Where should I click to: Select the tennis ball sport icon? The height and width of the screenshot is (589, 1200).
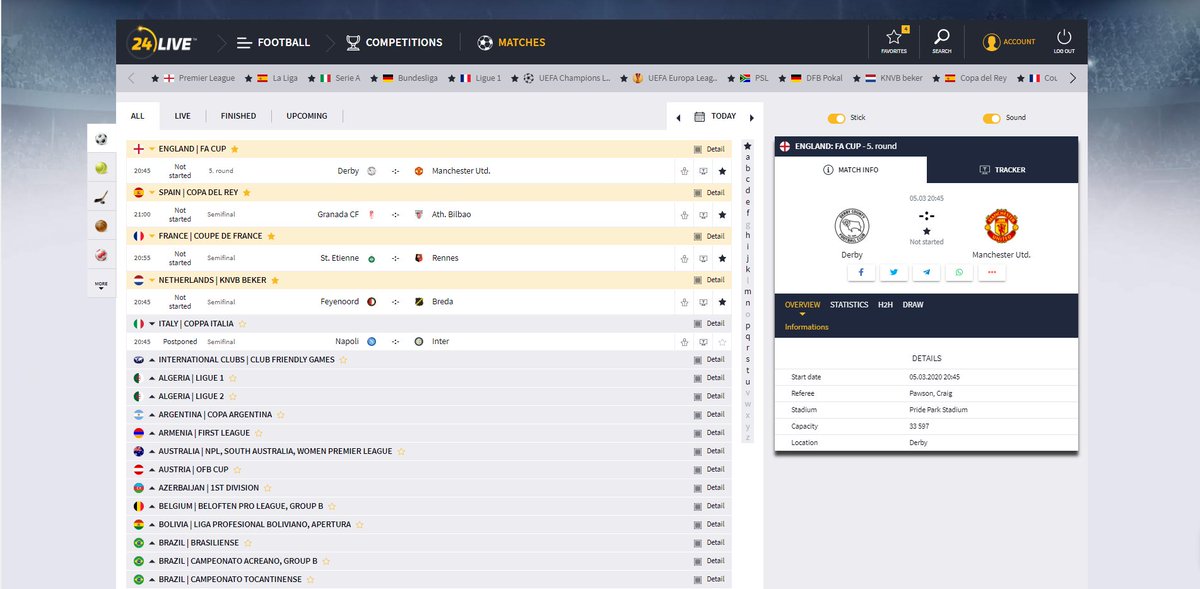pos(101,169)
